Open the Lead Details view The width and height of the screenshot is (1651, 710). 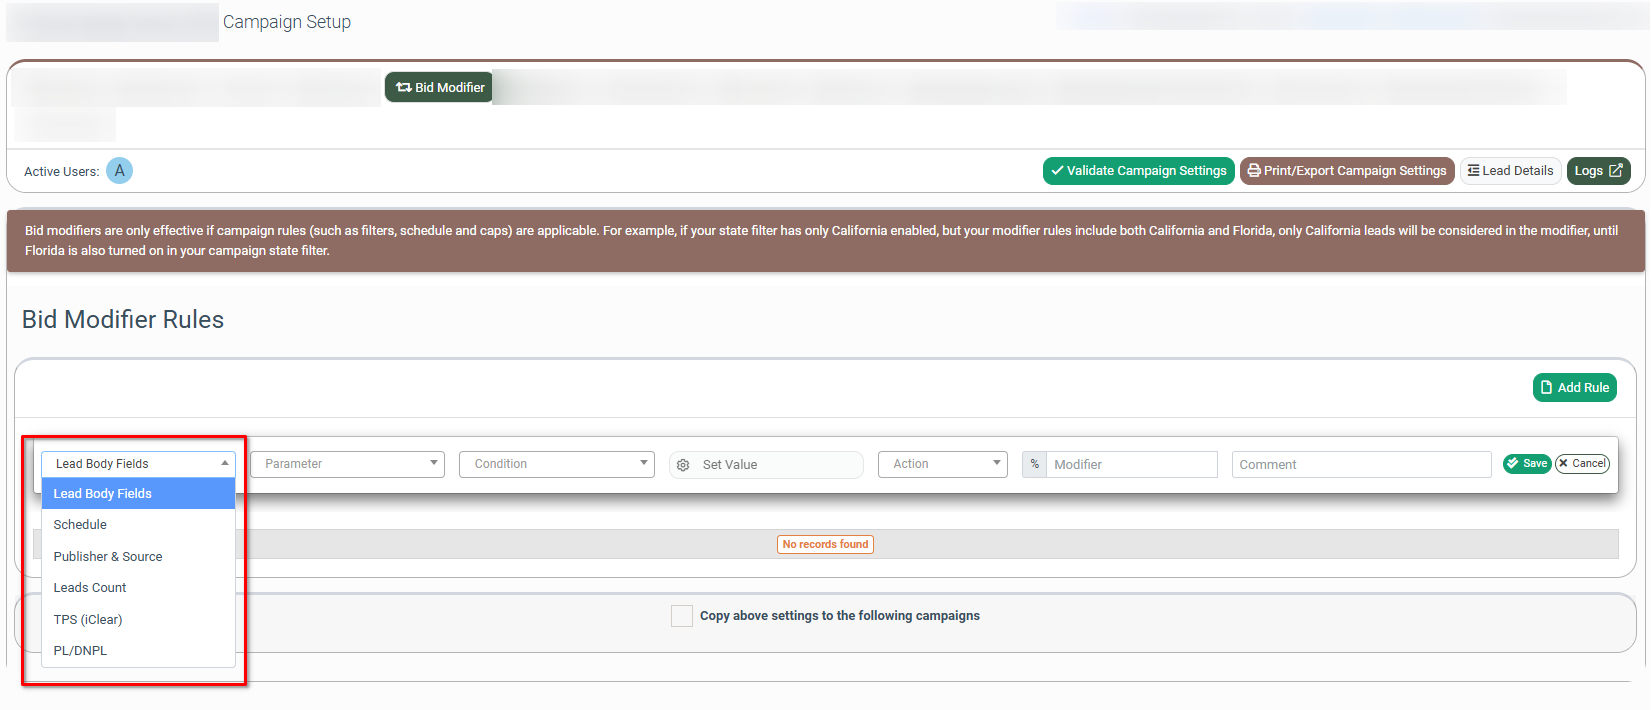(1509, 171)
